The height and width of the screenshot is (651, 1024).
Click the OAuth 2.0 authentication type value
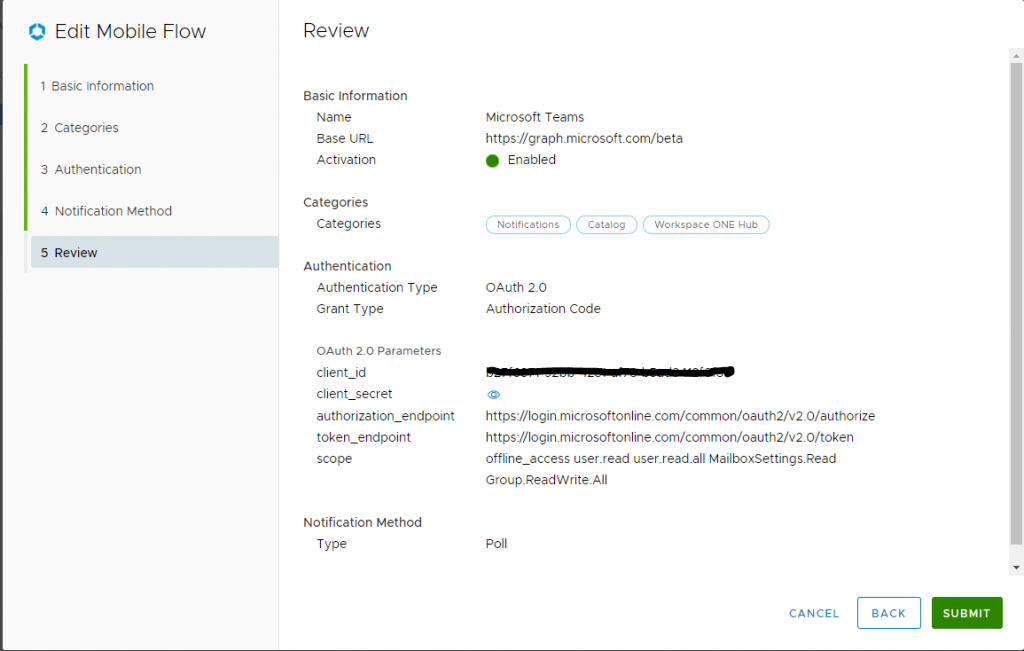coord(516,287)
